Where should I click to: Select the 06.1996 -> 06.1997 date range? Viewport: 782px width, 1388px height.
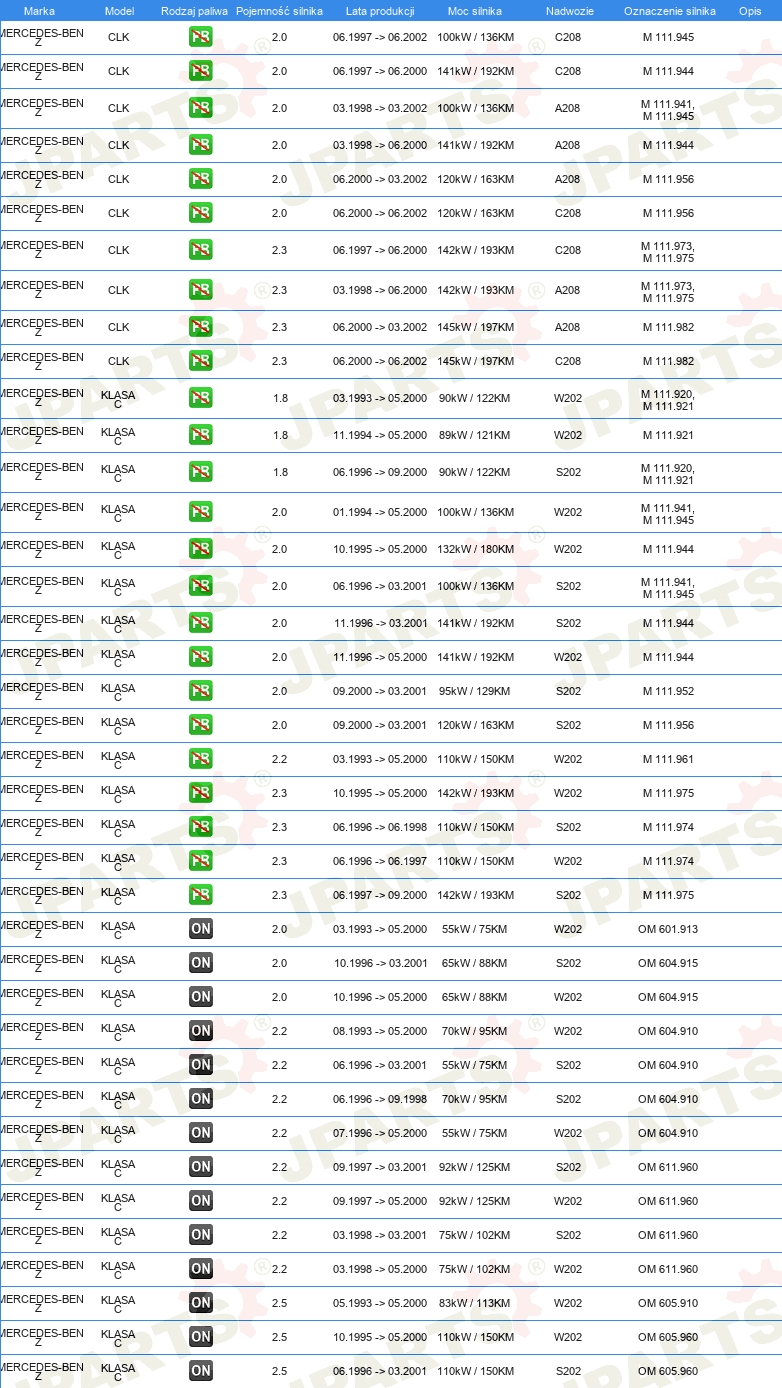(x=380, y=861)
